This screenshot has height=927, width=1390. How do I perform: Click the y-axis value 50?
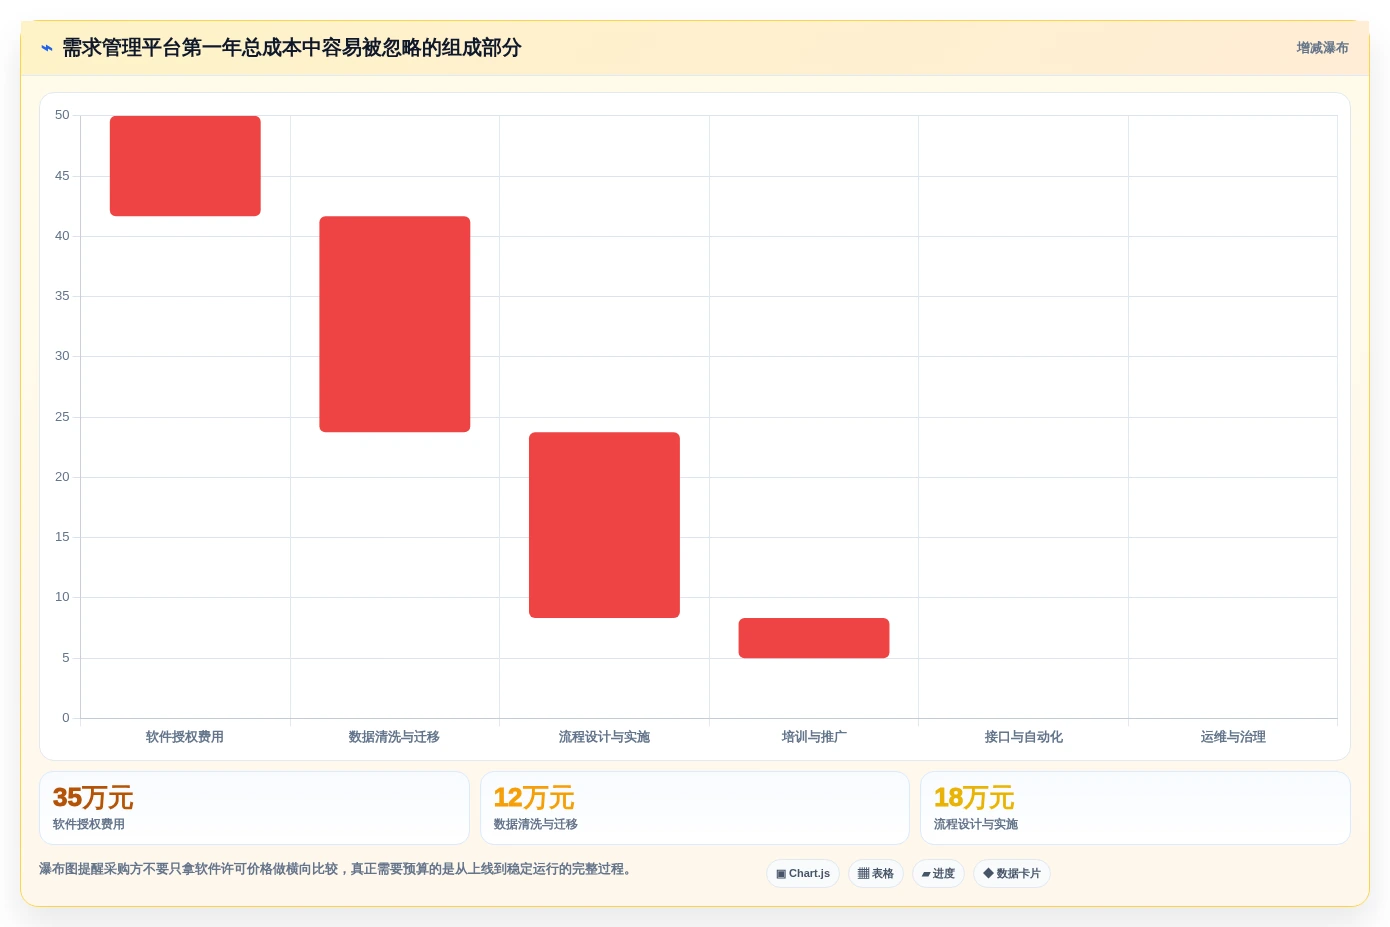point(62,115)
